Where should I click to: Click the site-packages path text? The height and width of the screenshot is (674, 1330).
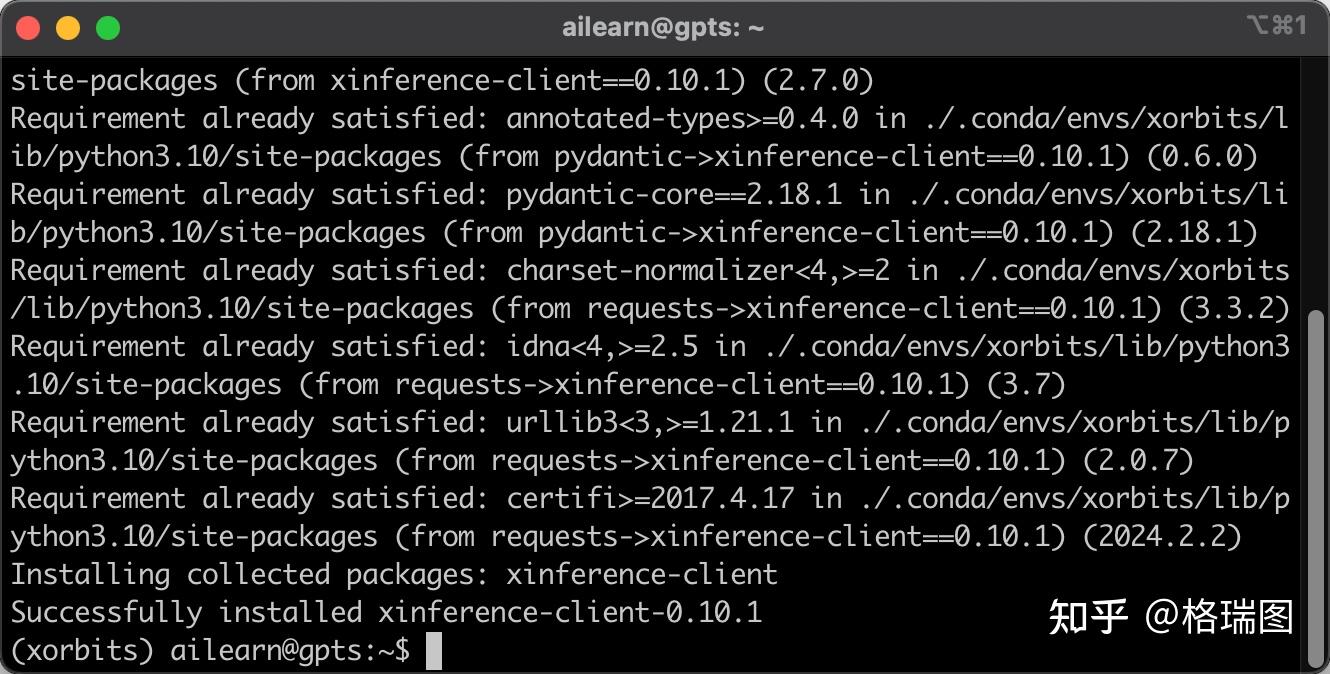point(115,80)
